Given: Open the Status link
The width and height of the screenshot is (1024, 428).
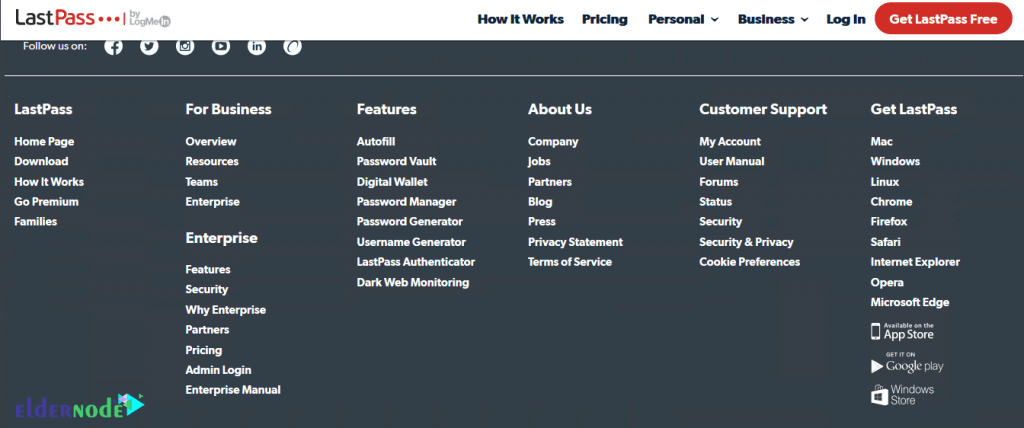Looking at the screenshot, I should click(x=716, y=202).
